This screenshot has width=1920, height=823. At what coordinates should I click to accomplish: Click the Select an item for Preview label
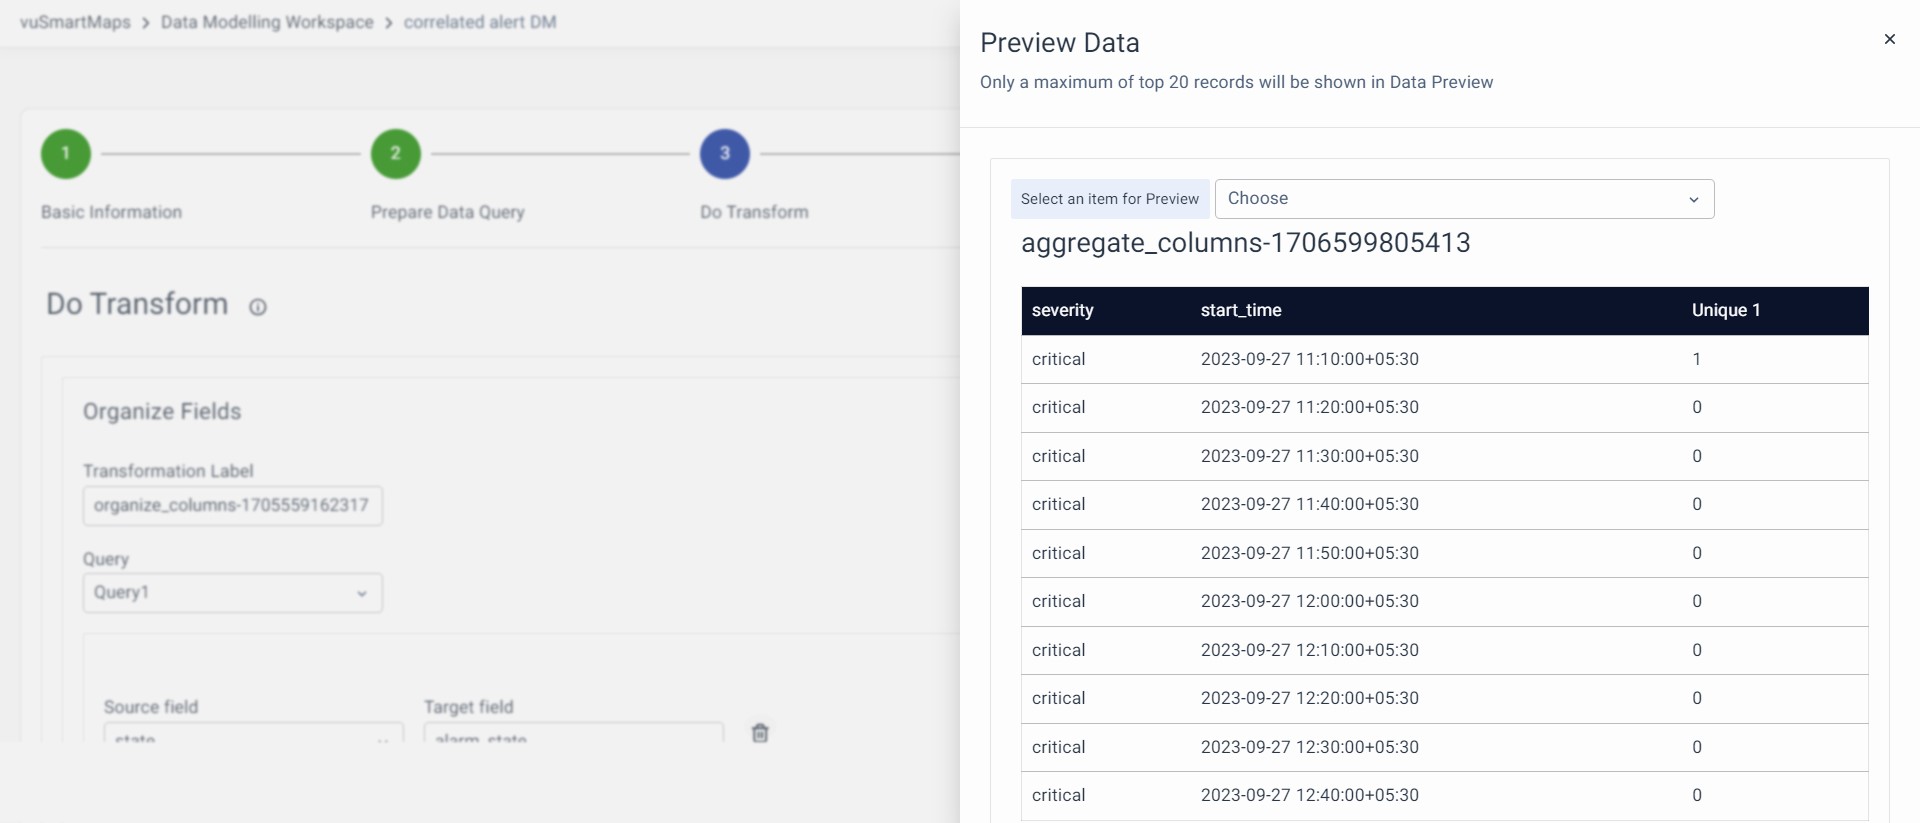pyautogui.click(x=1110, y=199)
